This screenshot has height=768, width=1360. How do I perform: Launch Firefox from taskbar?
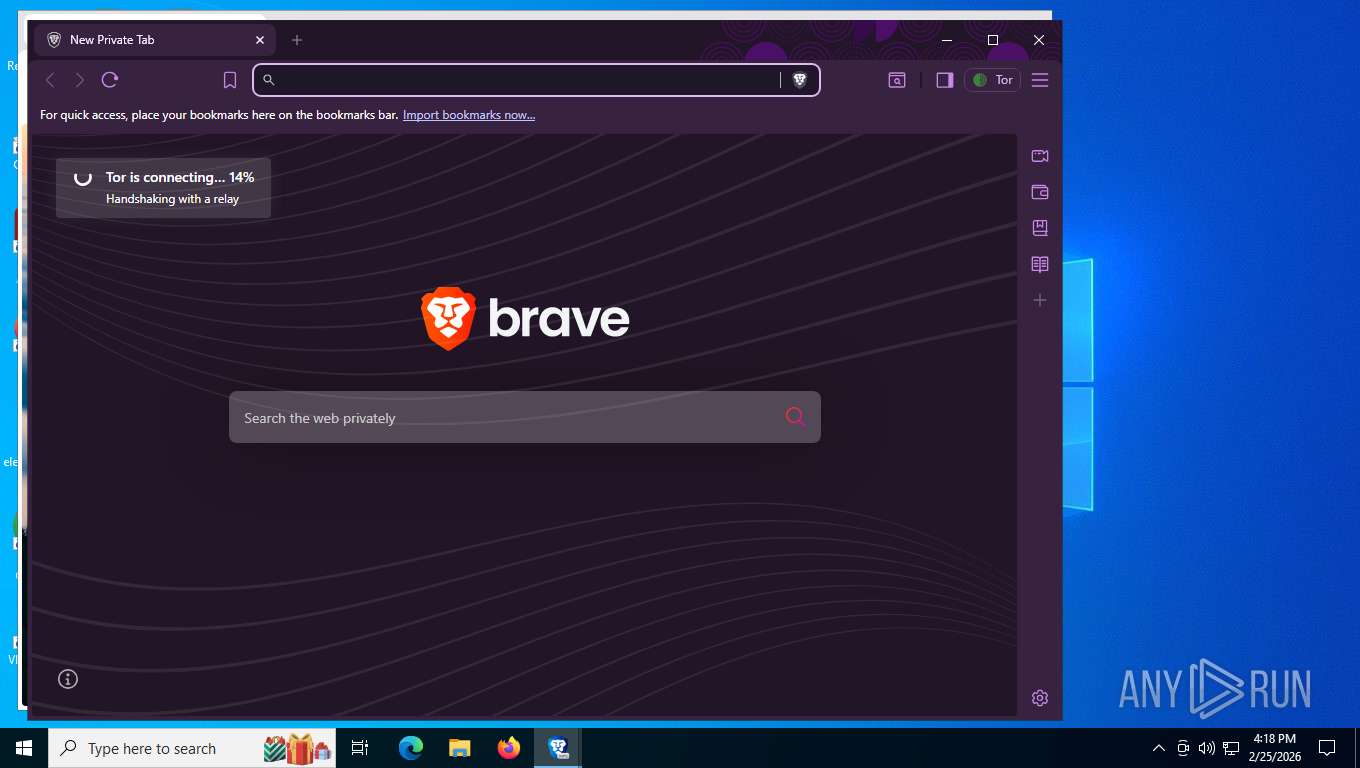509,748
